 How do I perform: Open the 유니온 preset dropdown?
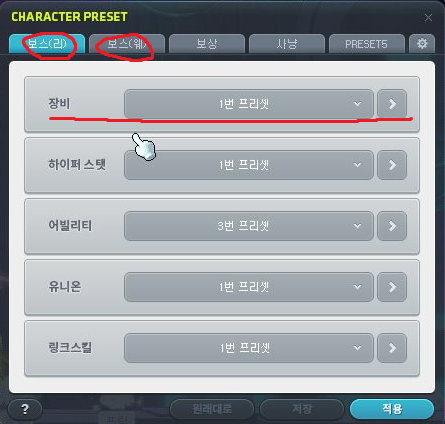coord(249,287)
